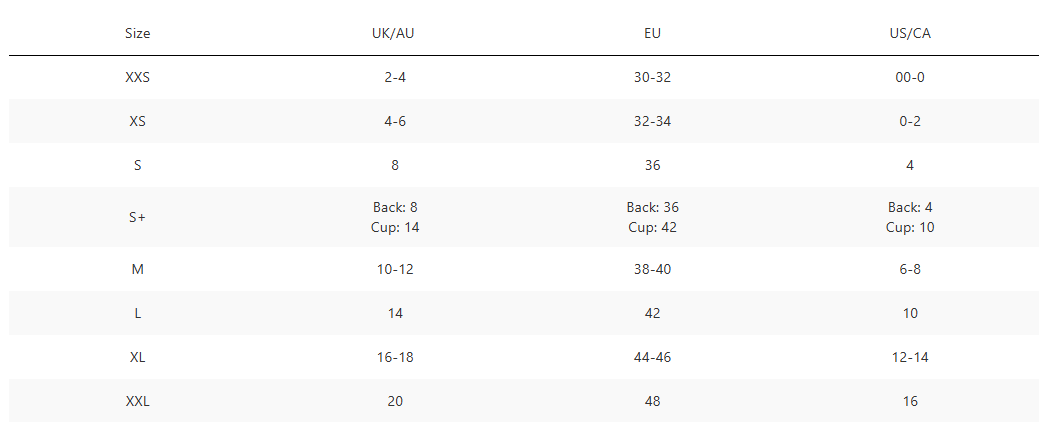Screen dimensions: 1039x422
Task: Click EU Back: 36 Cup: 42 cell
Action: 653,217
